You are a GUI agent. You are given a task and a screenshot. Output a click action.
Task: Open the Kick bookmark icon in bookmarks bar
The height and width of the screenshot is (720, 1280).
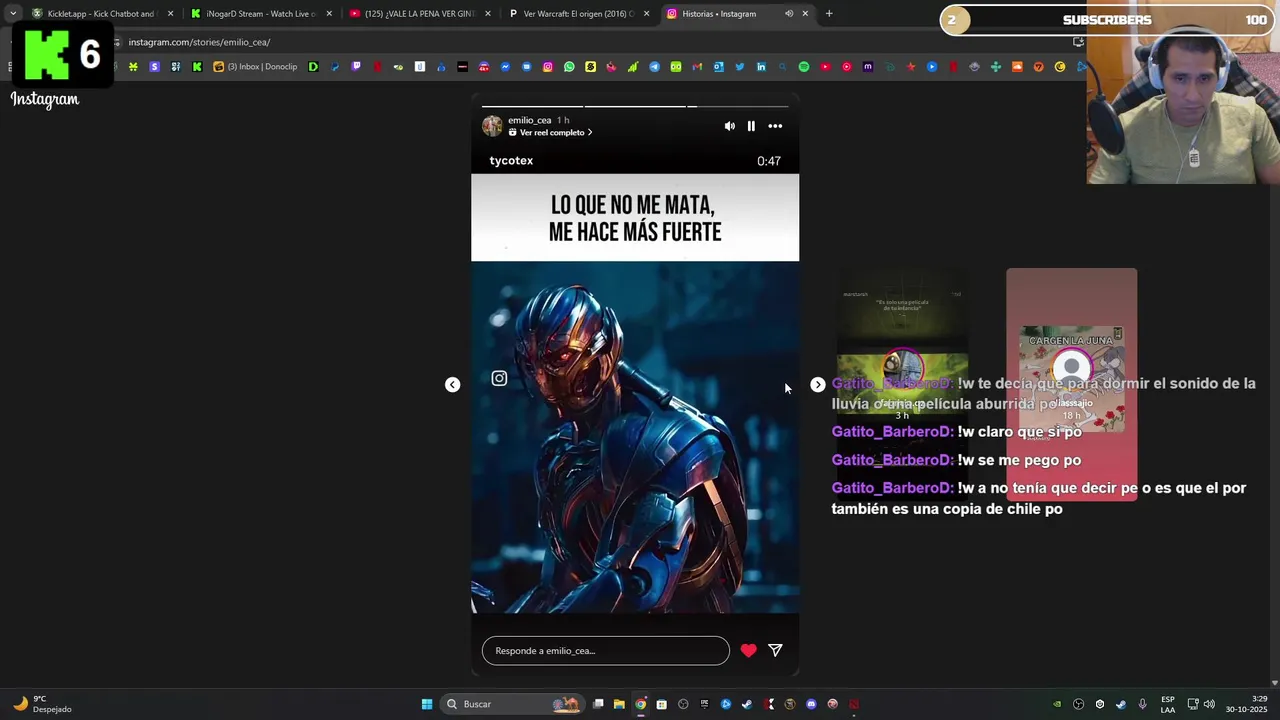pos(197,67)
